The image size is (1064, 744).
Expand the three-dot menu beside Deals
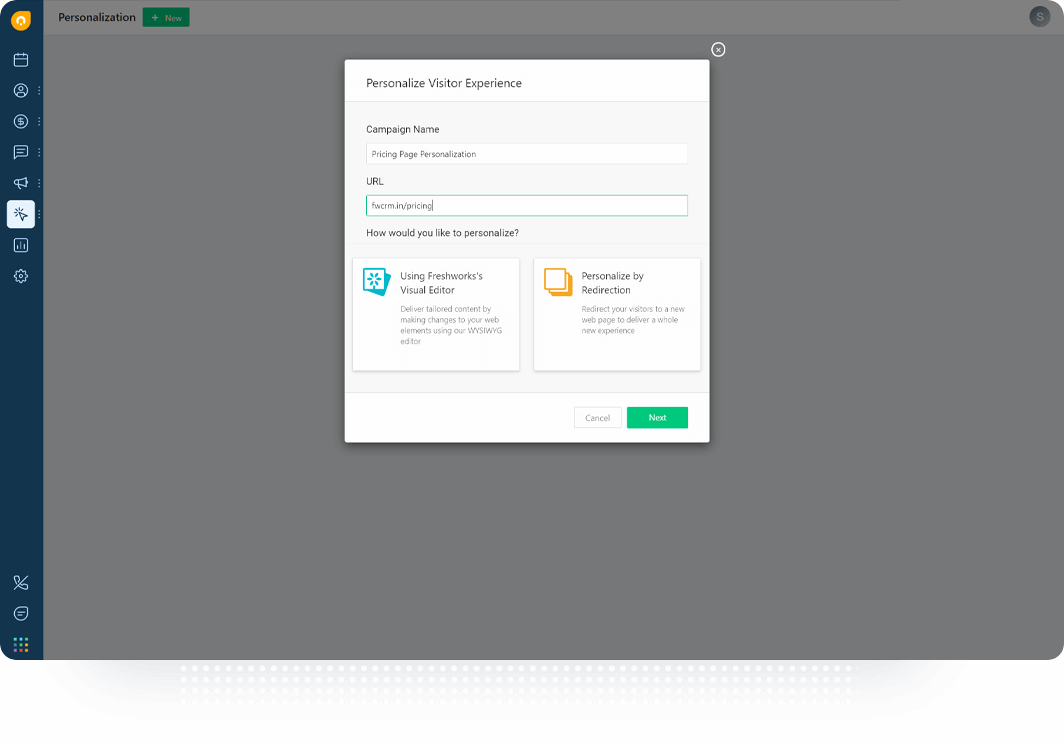pos(38,121)
